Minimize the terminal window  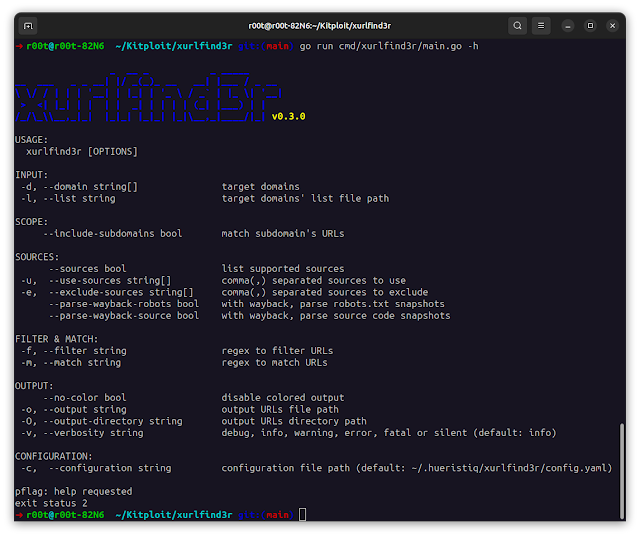point(567,26)
